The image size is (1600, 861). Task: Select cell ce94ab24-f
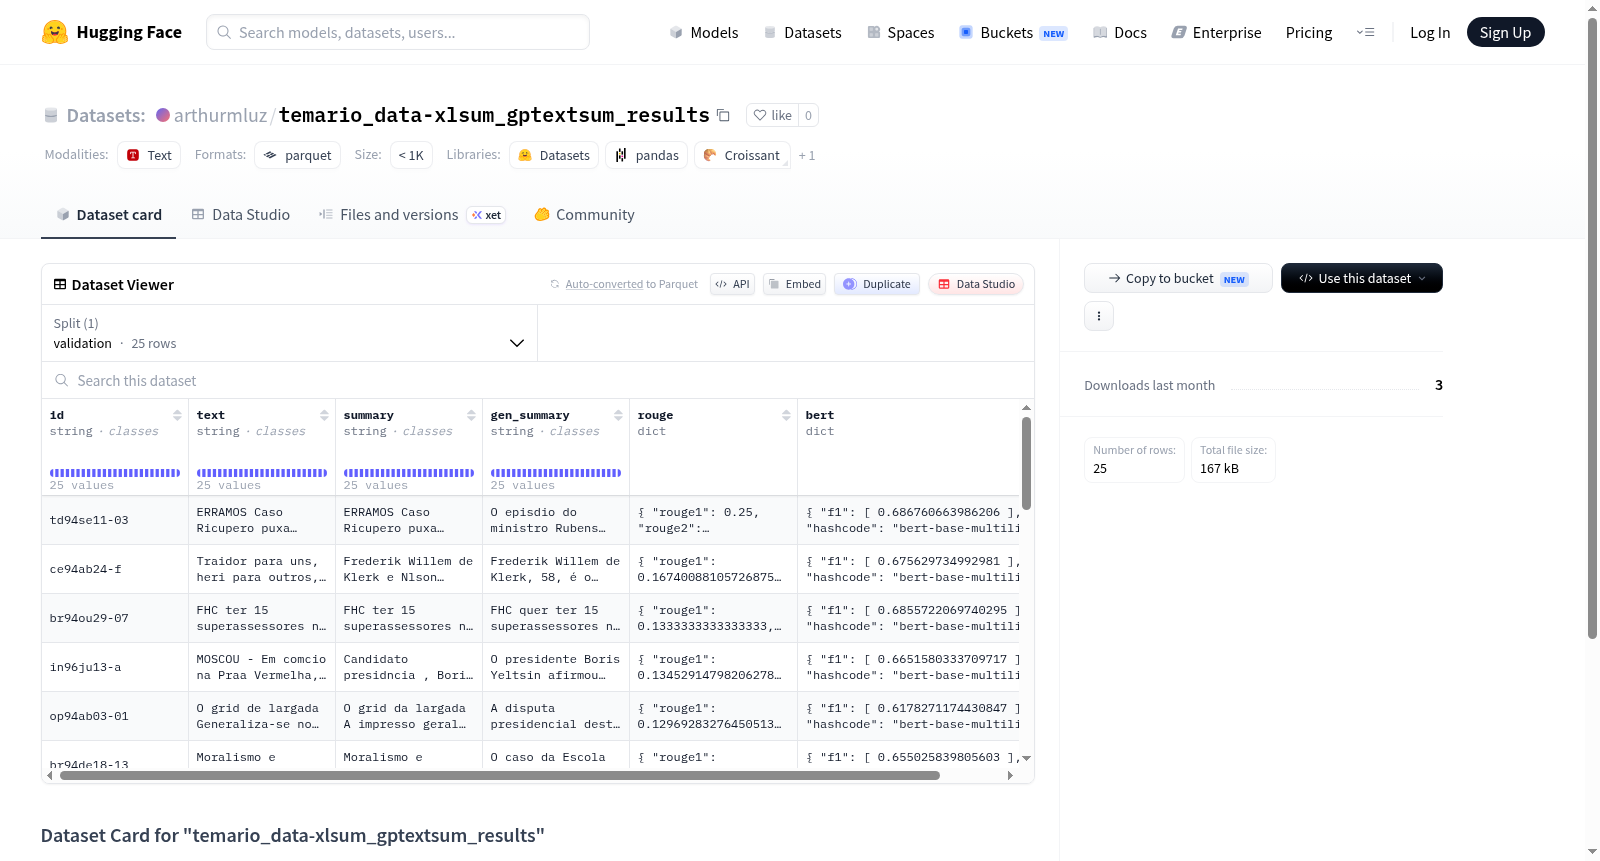point(115,569)
